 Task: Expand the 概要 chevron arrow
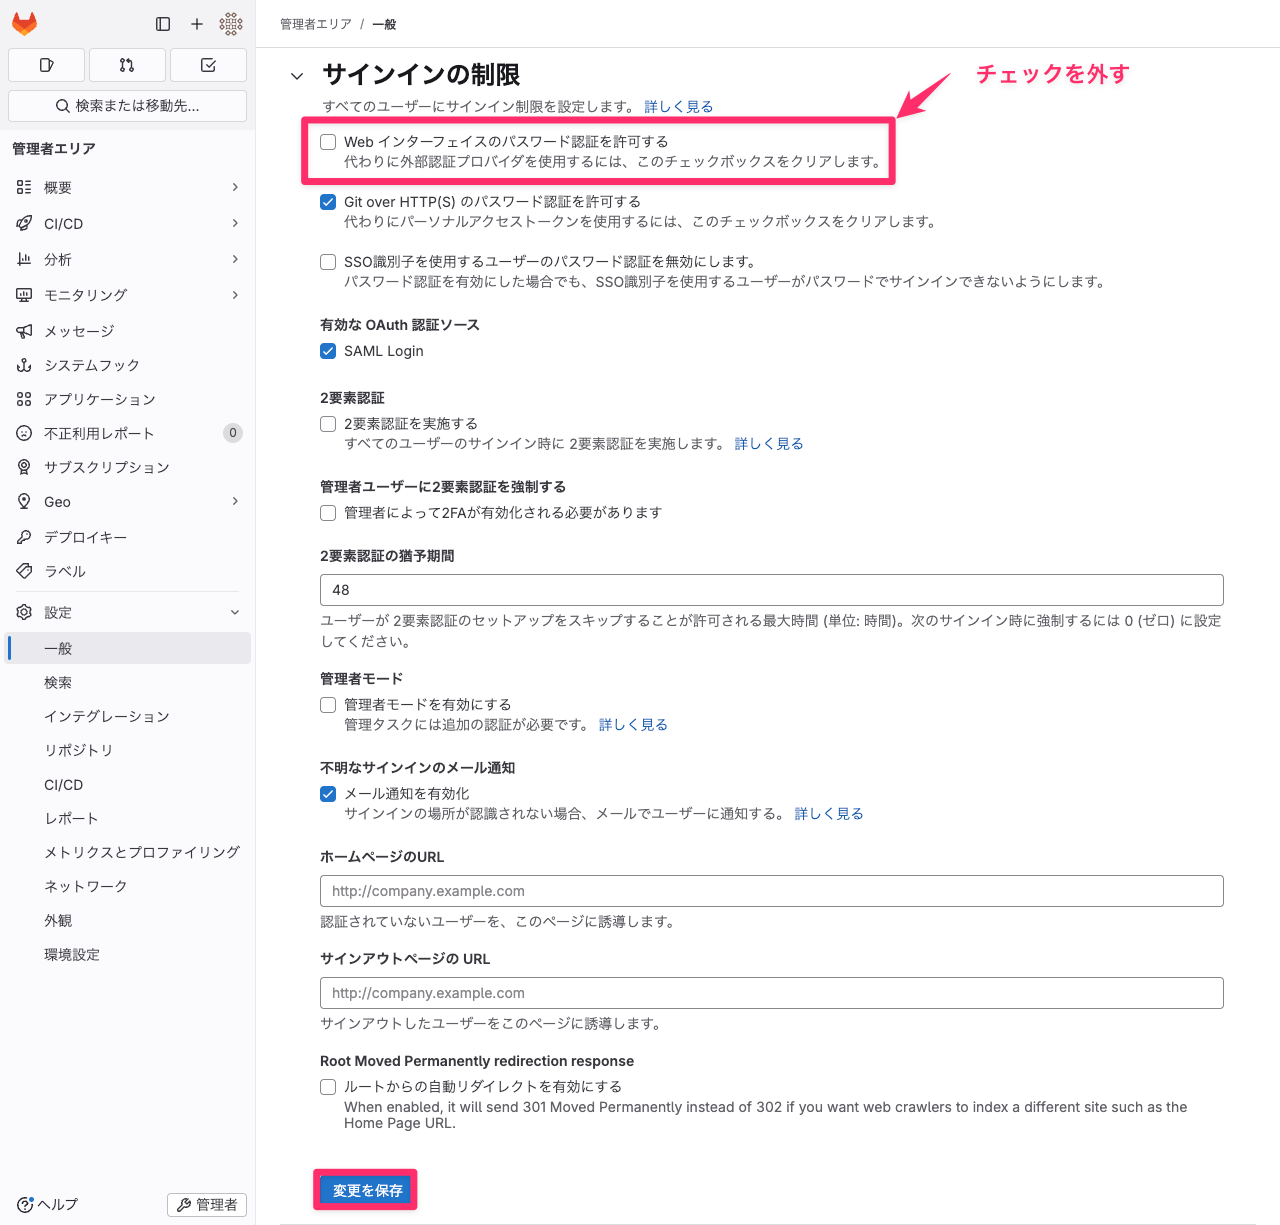[235, 187]
